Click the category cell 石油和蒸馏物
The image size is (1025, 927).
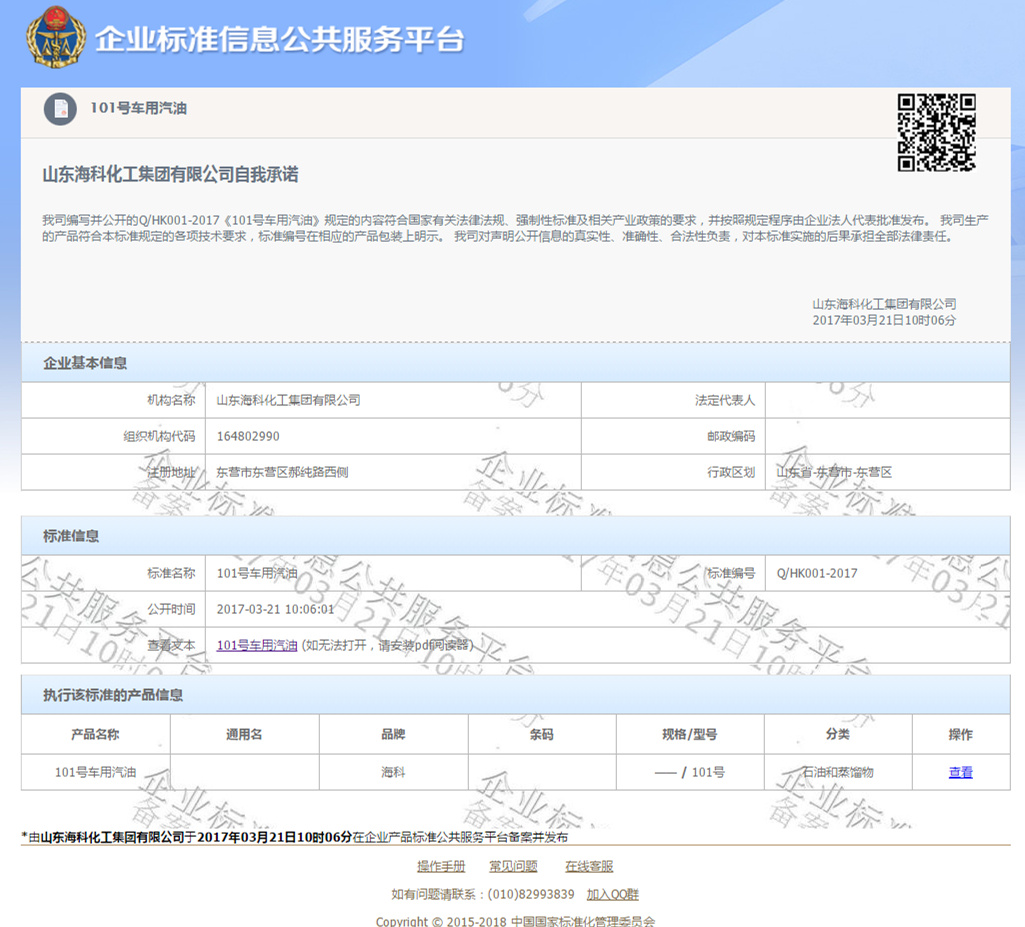click(838, 772)
